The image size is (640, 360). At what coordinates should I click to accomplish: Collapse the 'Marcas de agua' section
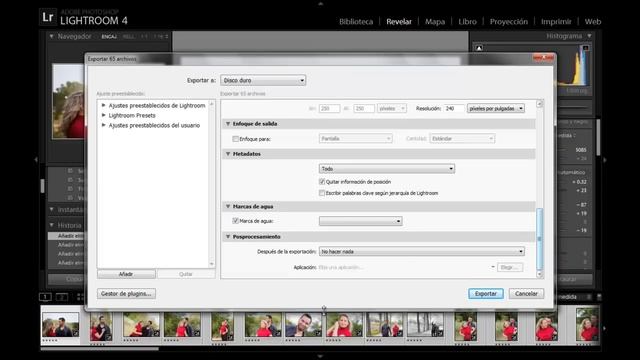pyautogui.click(x=228, y=206)
